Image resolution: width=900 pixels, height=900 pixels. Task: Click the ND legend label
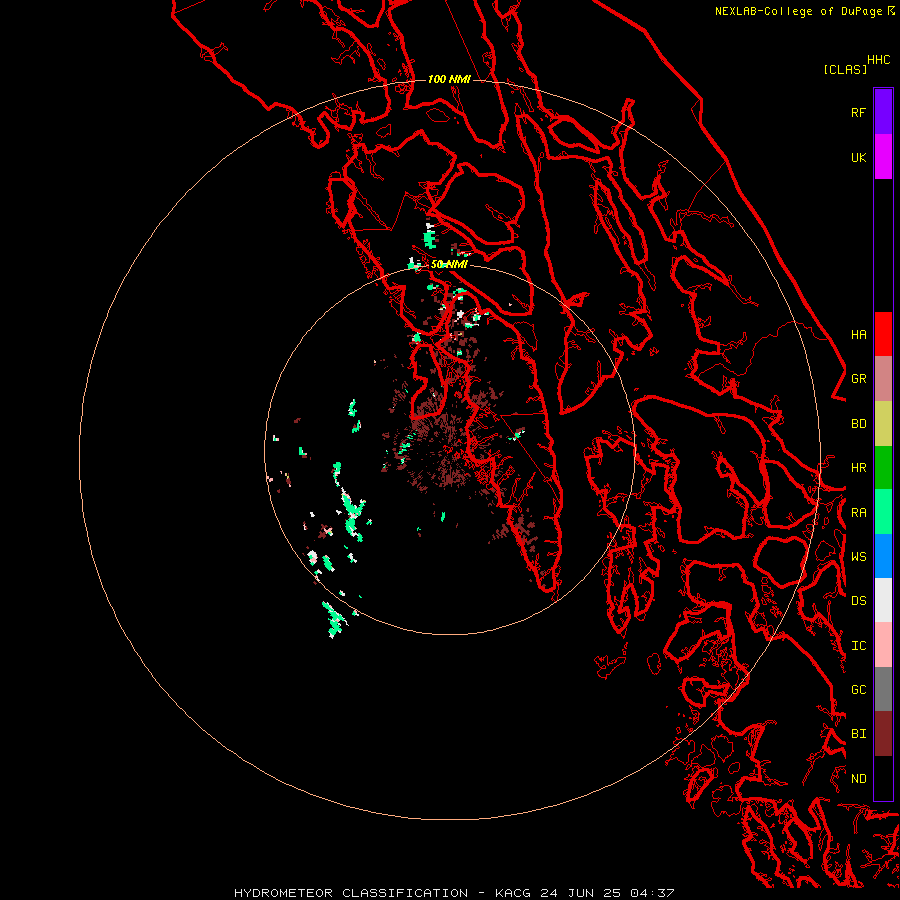click(x=858, y=779)
